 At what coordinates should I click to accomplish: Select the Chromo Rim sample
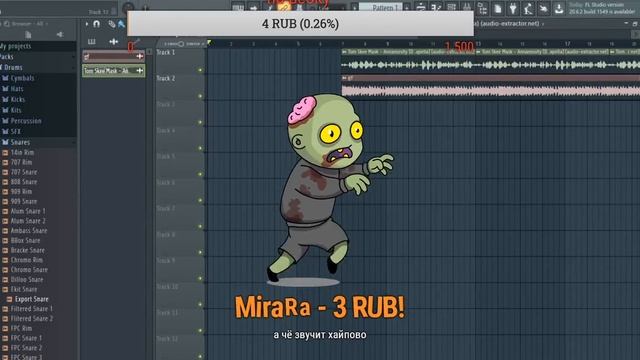pos(27,260)
